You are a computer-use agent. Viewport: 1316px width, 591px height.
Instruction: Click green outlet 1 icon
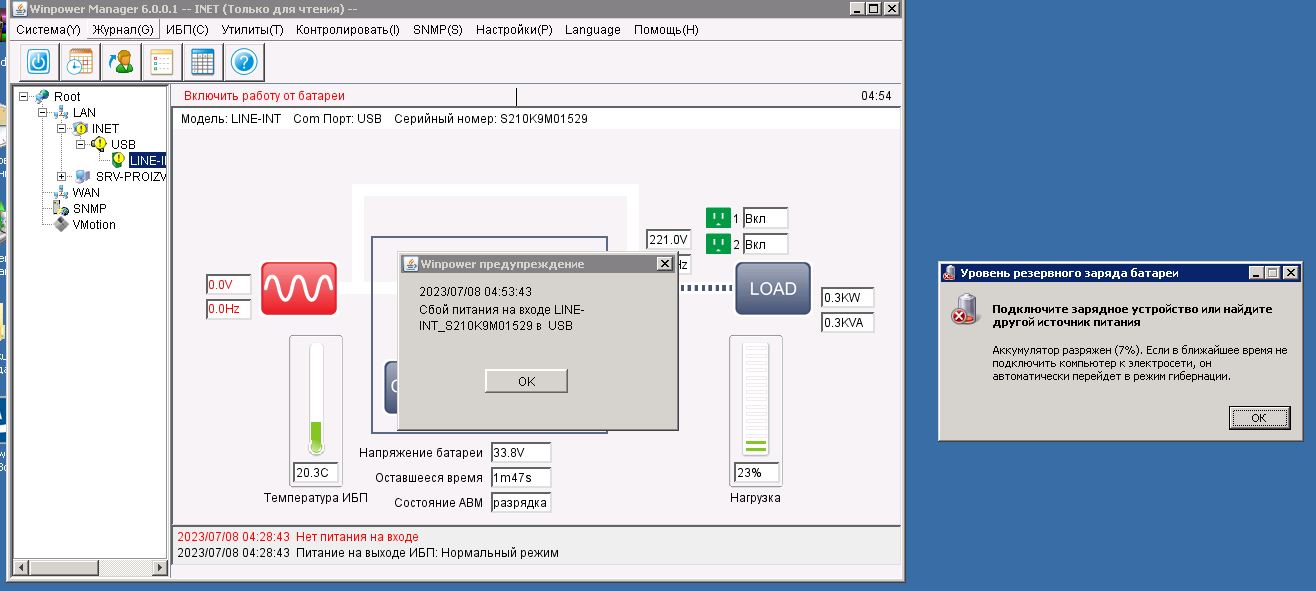(x=718, y=218)
